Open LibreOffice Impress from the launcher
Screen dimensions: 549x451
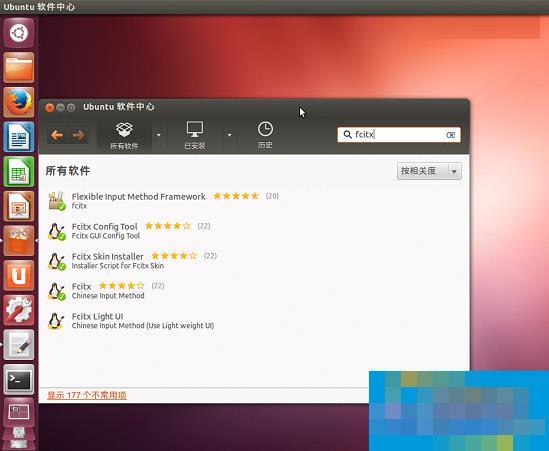pyautogui.click(x=19, y=206)
